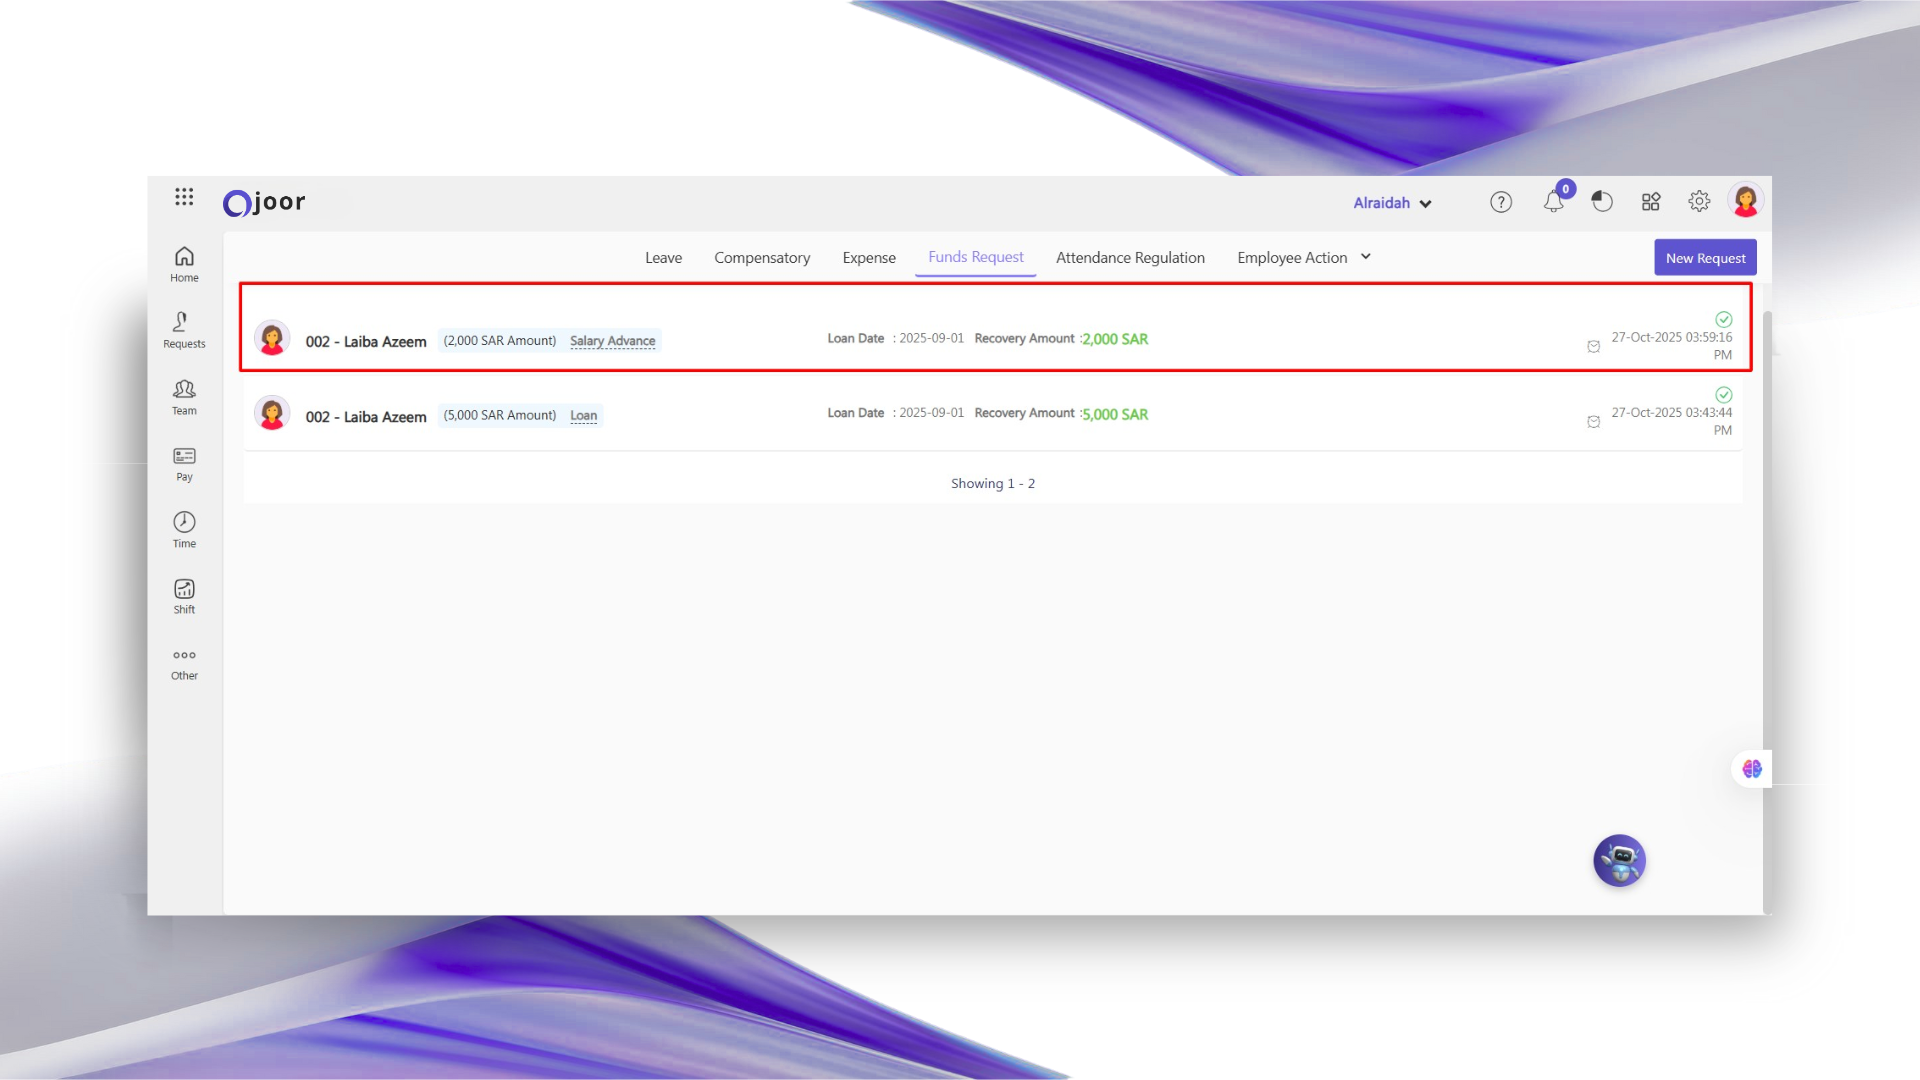Expand the Alraidah company dropdown

[x=1392, y=203]
